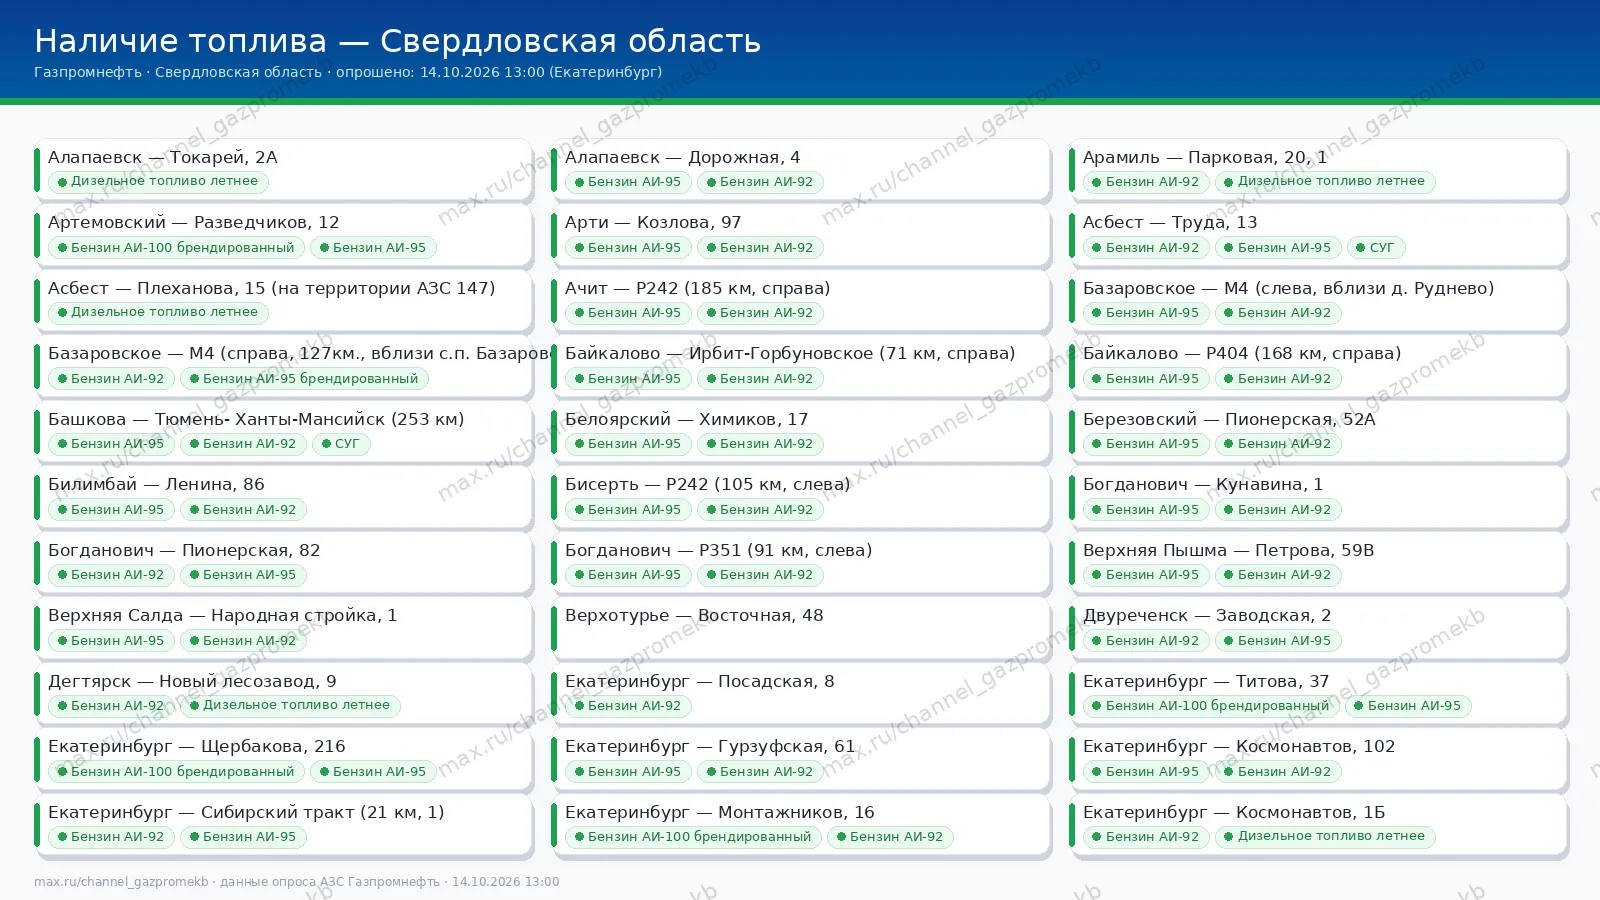Click the 'Арамиль — Парковая, 20, 1' title
Screen dimensions: 1600x900
pos(1205,157)
